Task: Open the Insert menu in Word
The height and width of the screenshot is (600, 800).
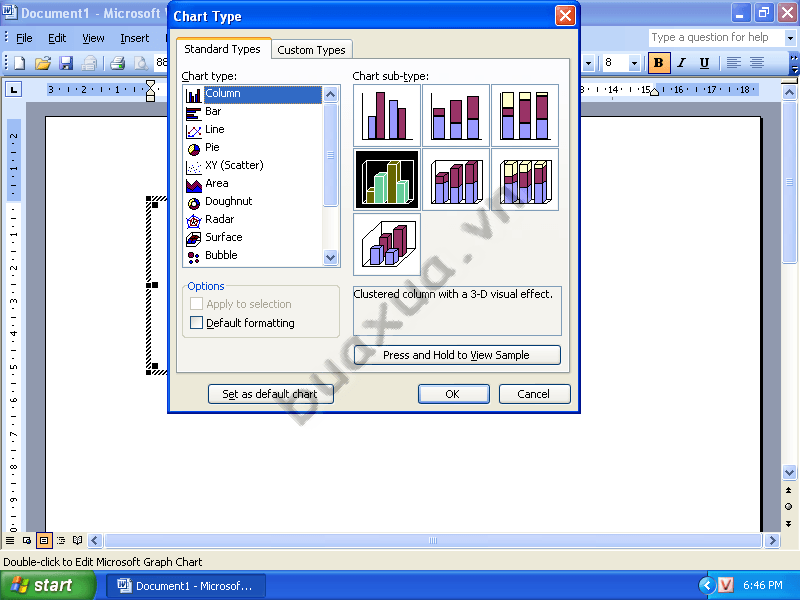Action: pos(135,38)
